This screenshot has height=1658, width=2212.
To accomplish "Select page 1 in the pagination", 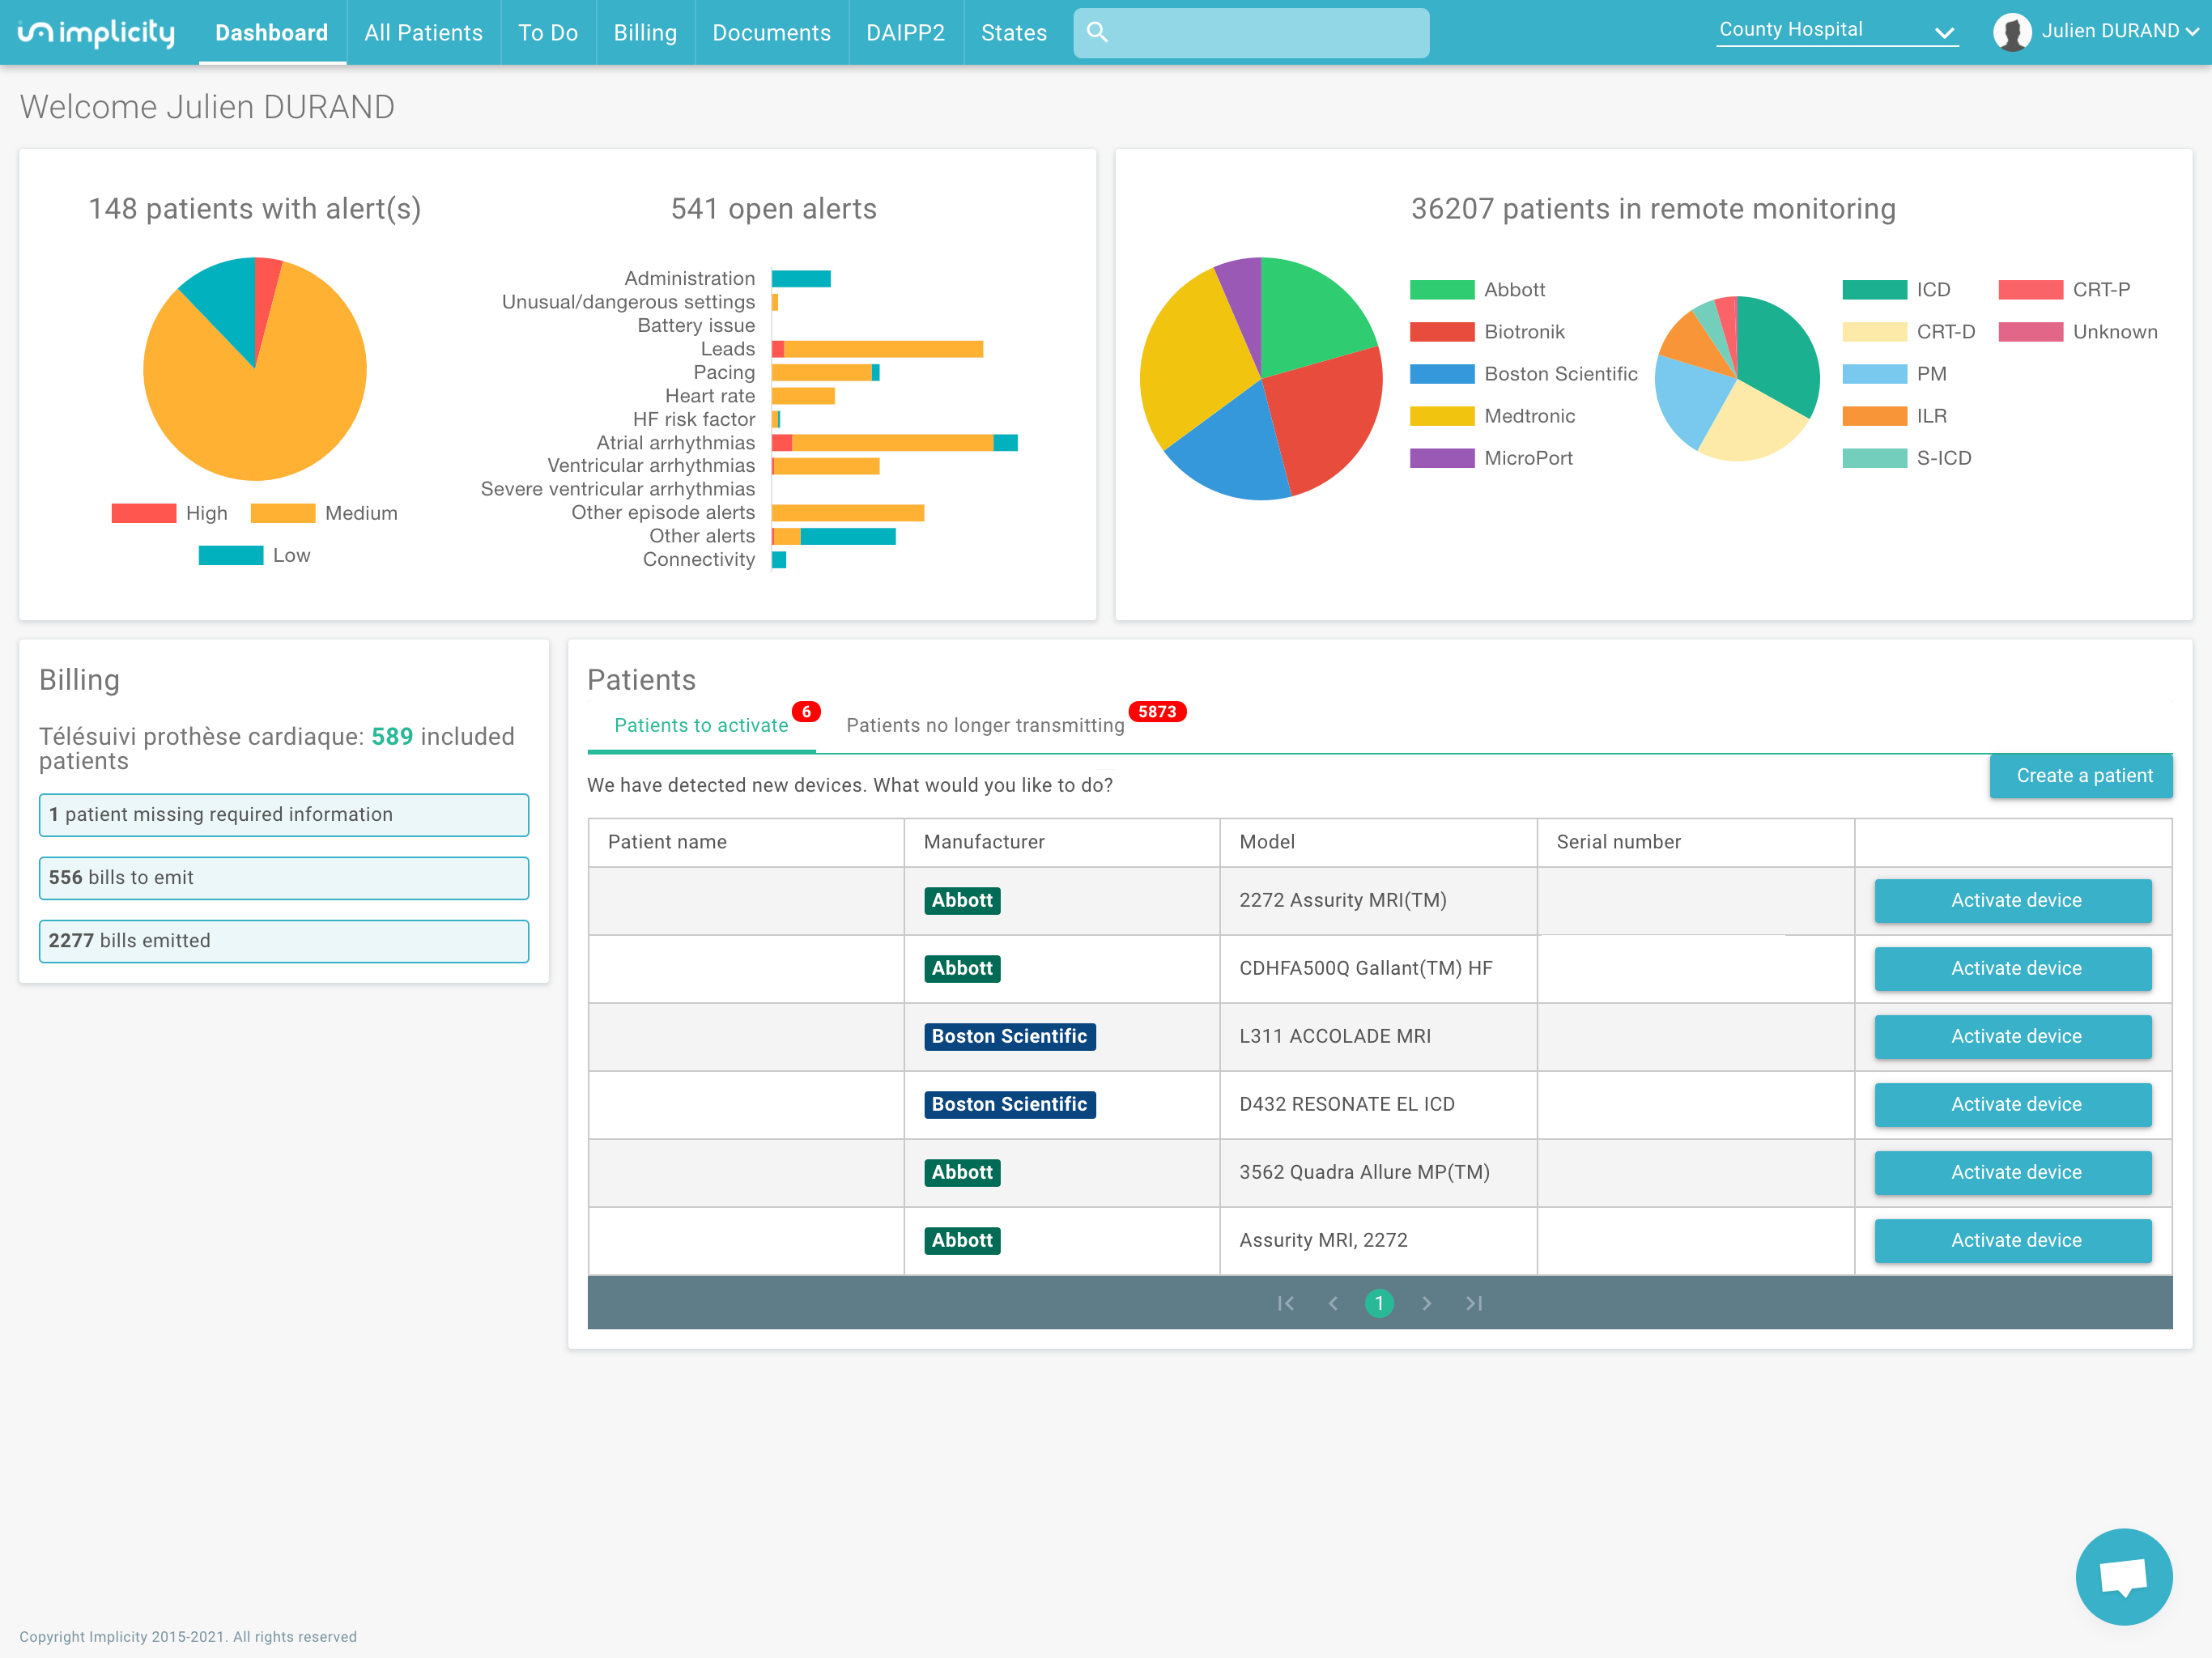I will (x=1379, y=1303).
